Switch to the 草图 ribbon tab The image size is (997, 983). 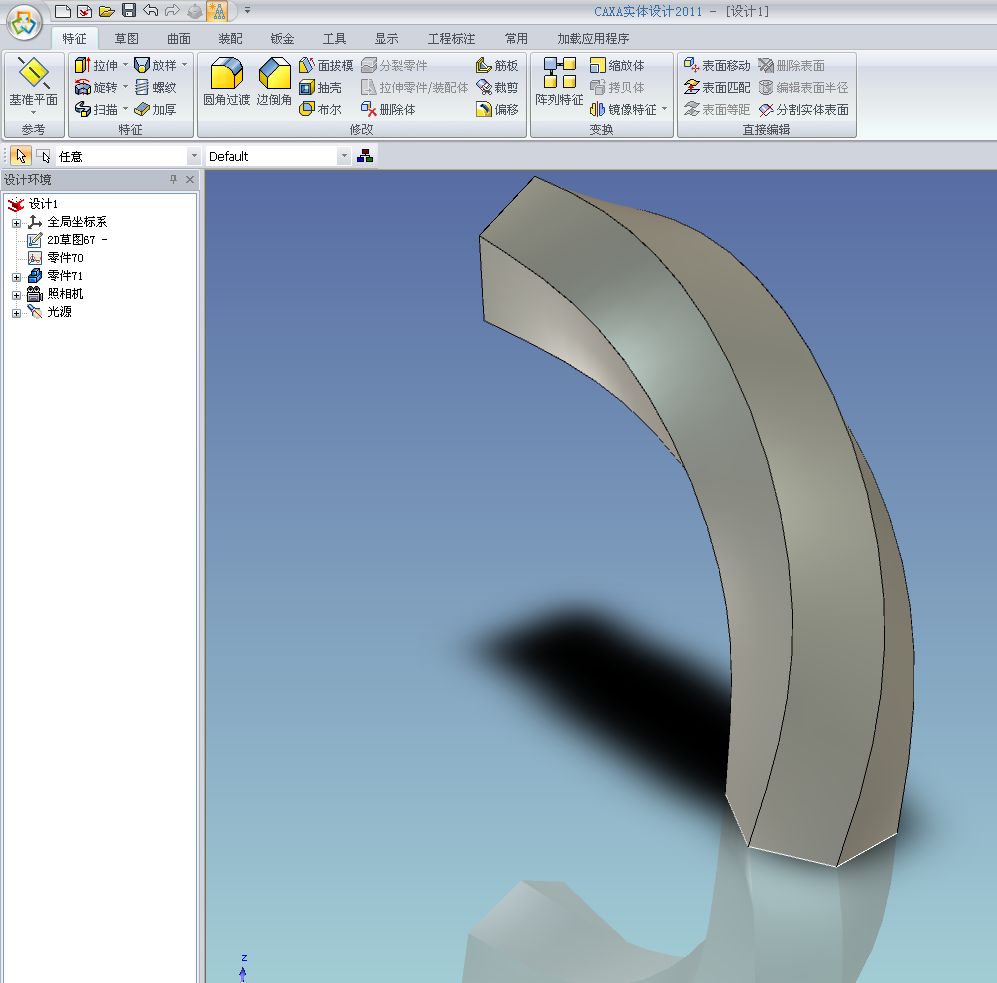126,39
